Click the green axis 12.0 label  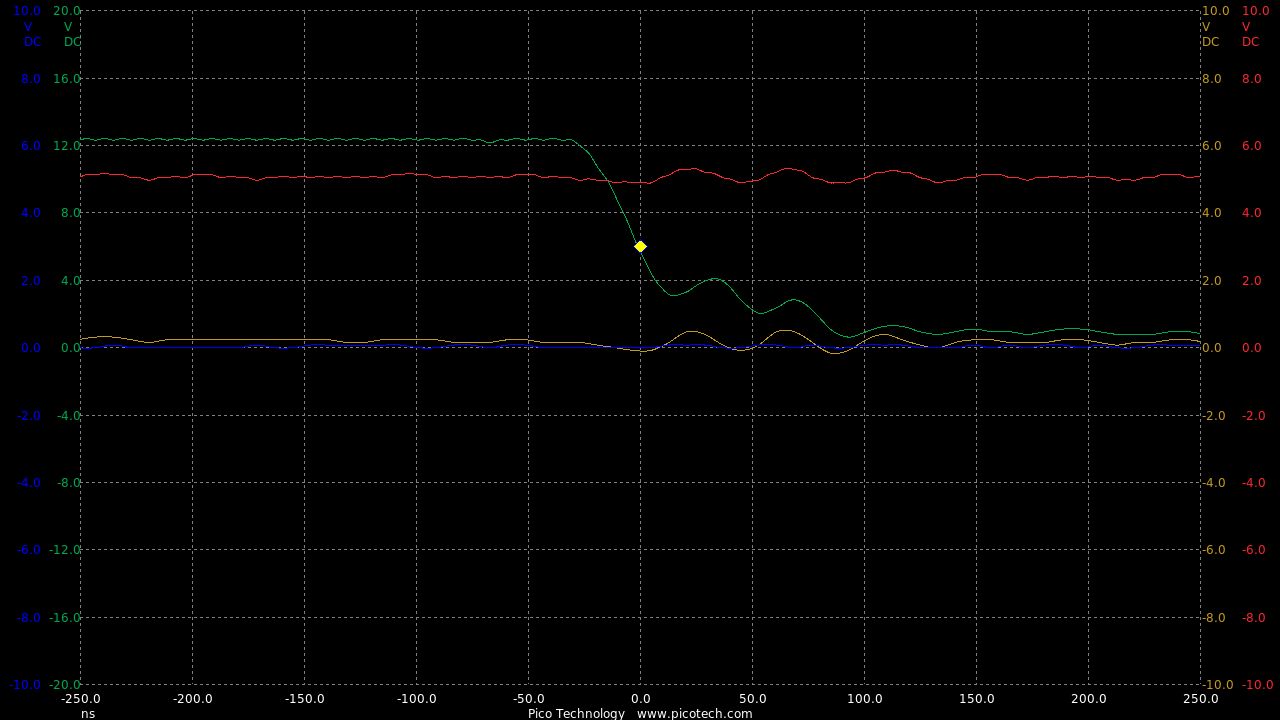[x=66, y=145]
